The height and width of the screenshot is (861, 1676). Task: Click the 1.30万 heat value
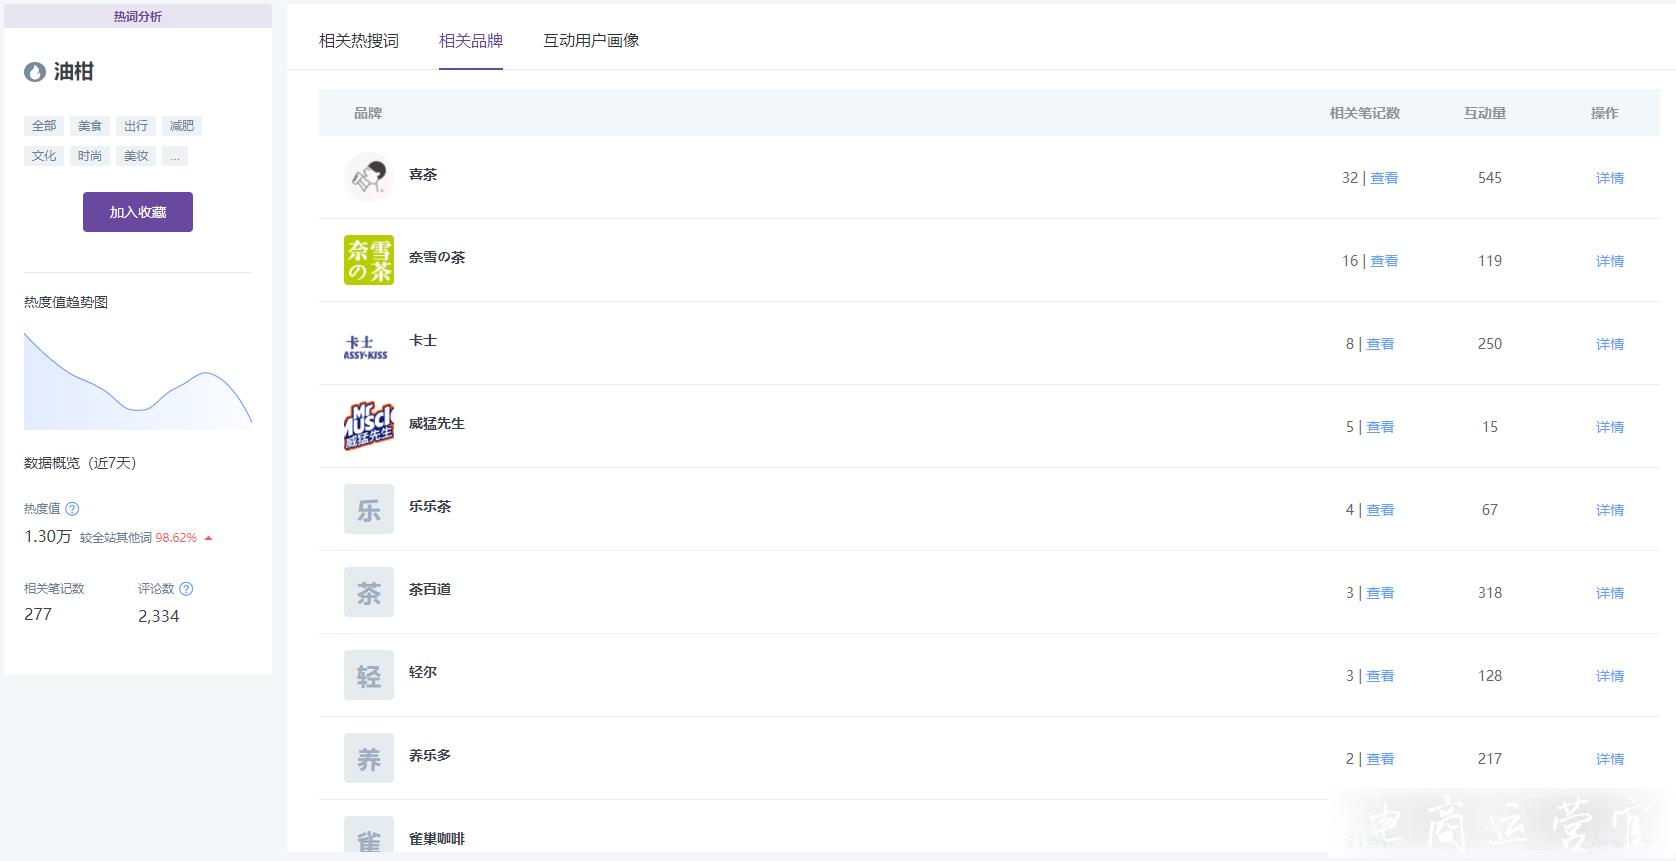[48, 536]
